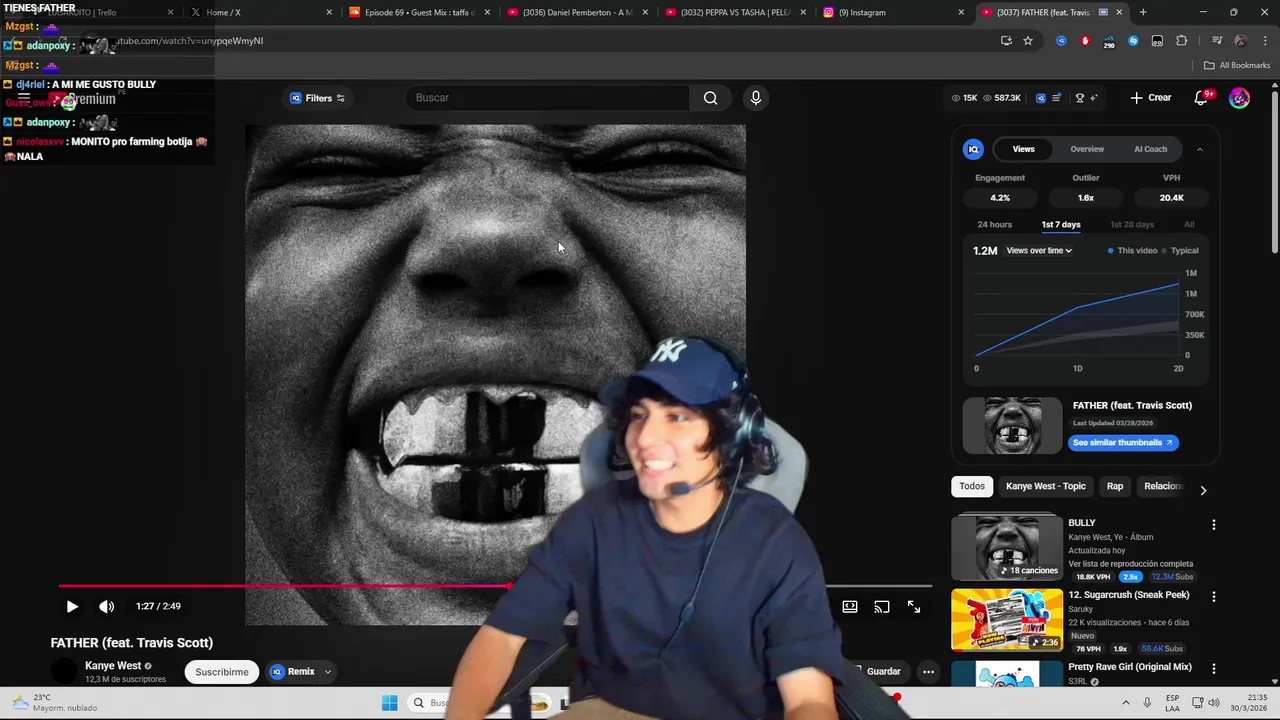Switch to the AI Coach tab
Screen dimensions: 1280x720
1150,149
